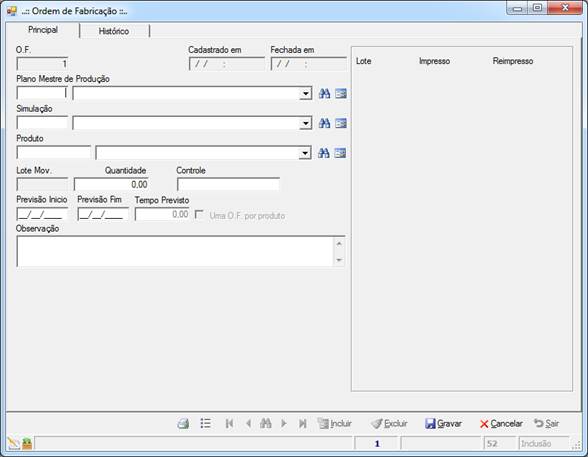Open Plano Mestre de Produção record card icon
This screenshot has height=457, width=588.
[340, 93]
